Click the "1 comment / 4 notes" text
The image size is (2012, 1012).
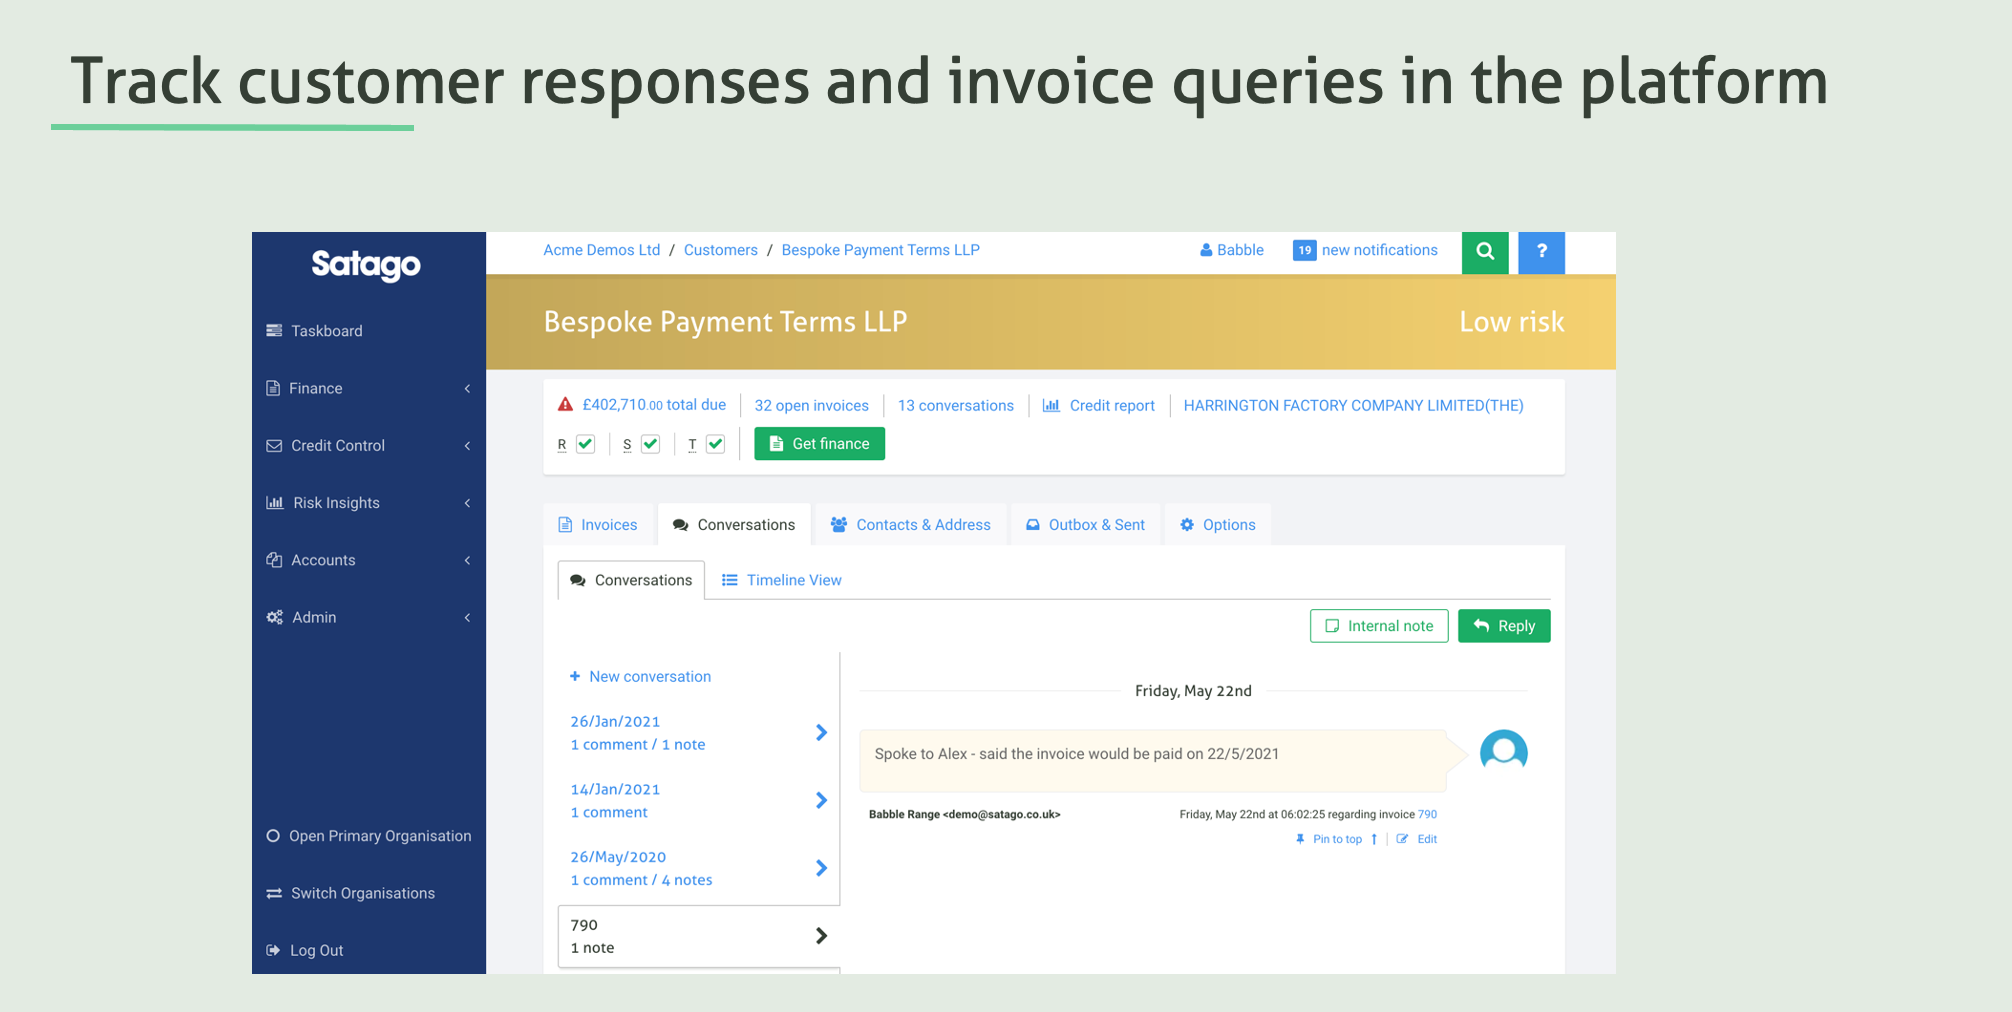click(x=641, y=880)
